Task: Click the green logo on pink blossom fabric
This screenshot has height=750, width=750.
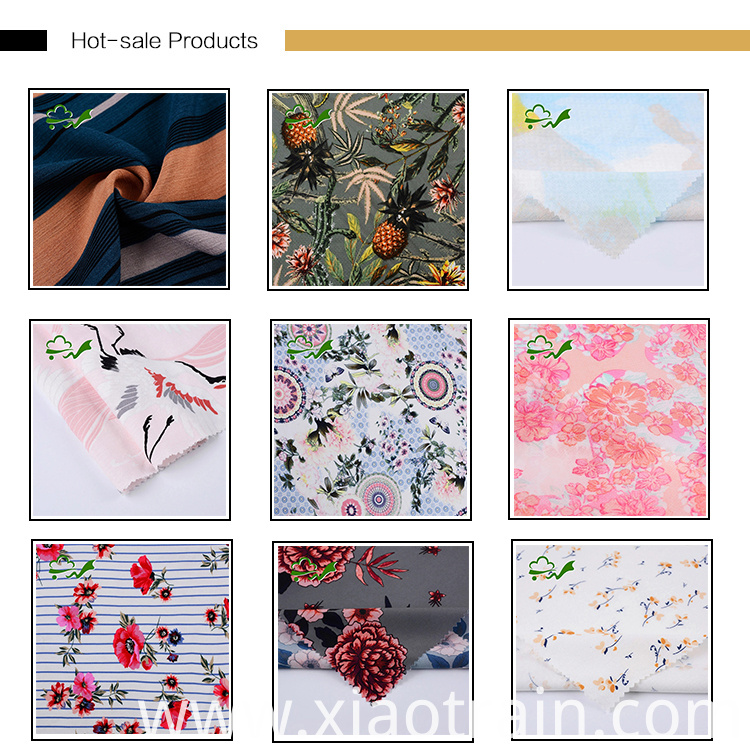Action: (x=550, y=348)
